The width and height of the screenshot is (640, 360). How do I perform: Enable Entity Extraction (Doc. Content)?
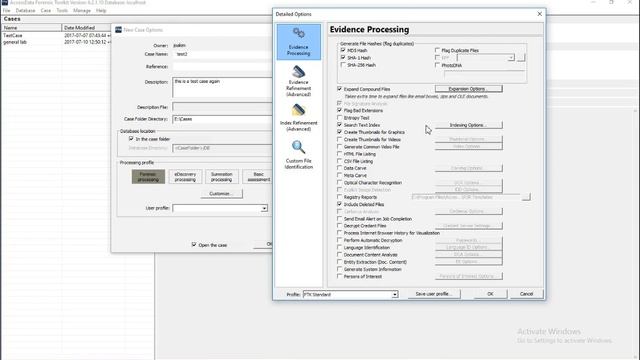coord(340,262)
